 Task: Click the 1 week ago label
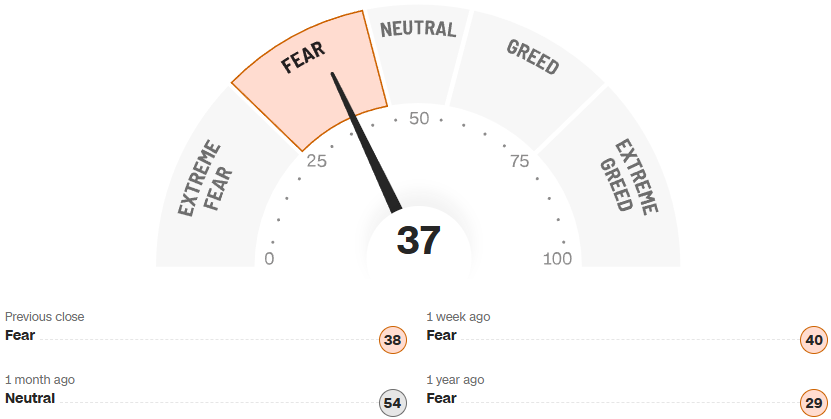[458, 317]
